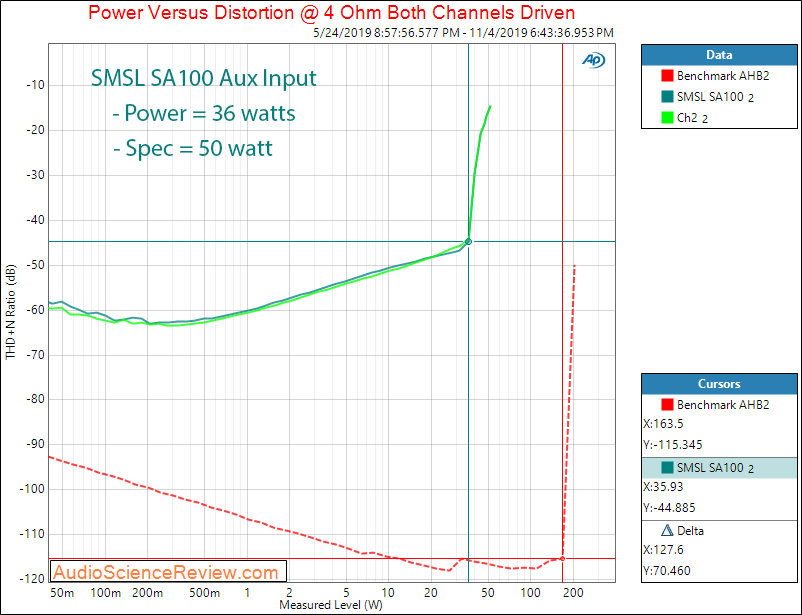Click the teal SMSL SA100 swatch in Cursors panel
The image size is (802, 615).
(667, 468)
